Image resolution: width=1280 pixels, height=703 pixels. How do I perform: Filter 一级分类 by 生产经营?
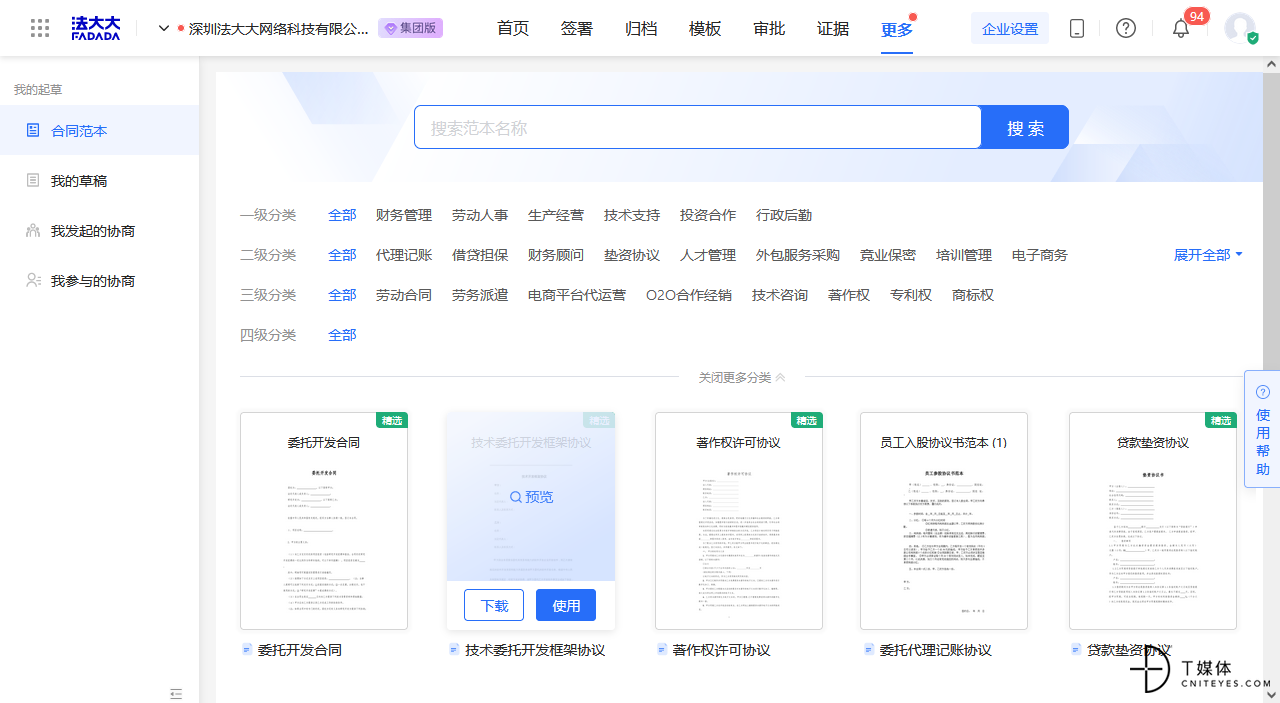(556, 215)
